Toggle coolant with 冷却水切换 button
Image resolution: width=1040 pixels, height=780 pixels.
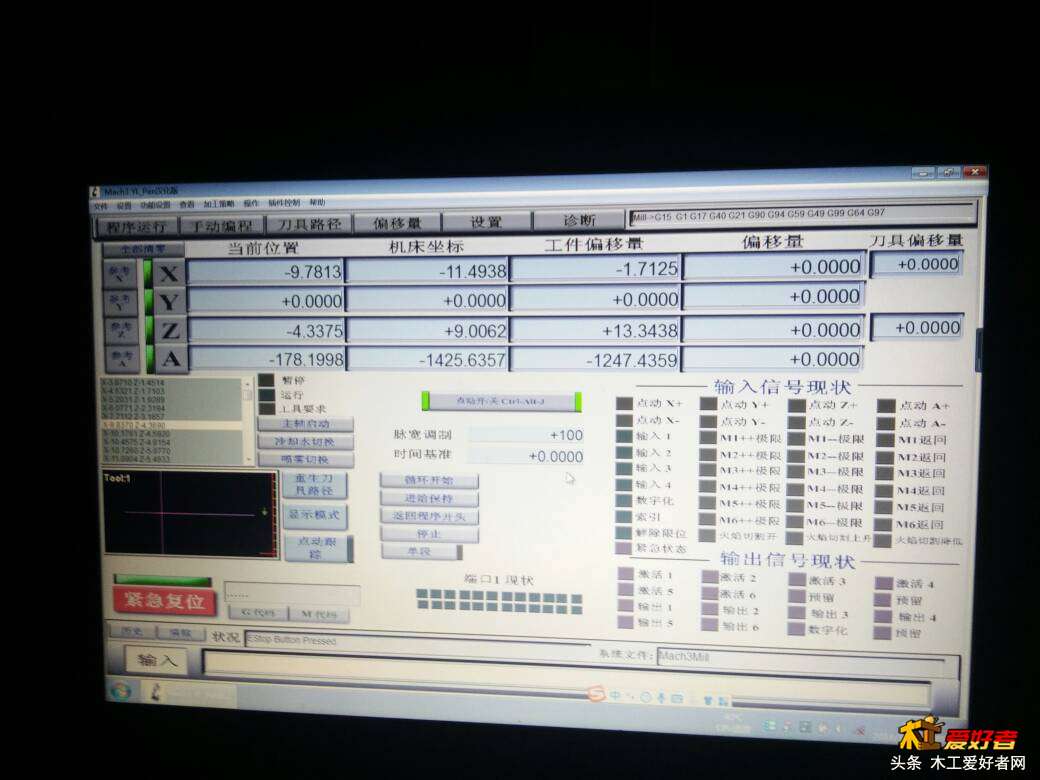306,442
